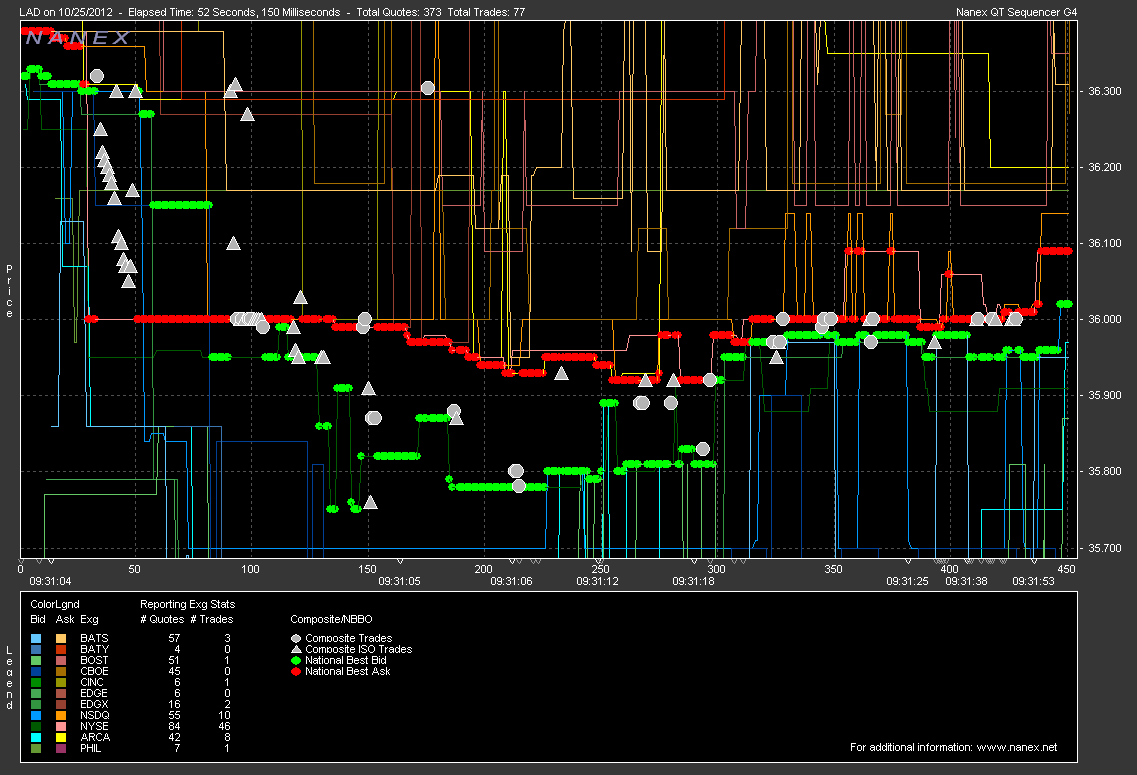
Task: Select the NYSE exchange label in the legend
Action: (94, 726)
